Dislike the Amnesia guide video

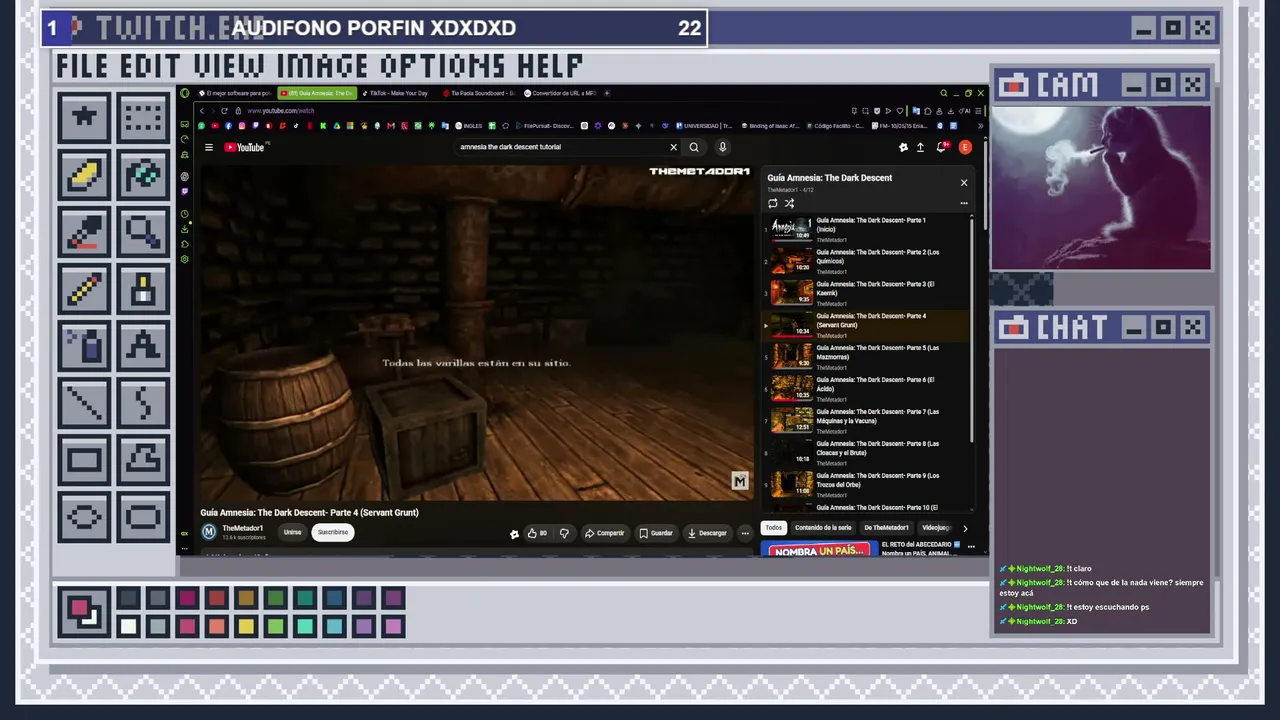coord(564,533)
